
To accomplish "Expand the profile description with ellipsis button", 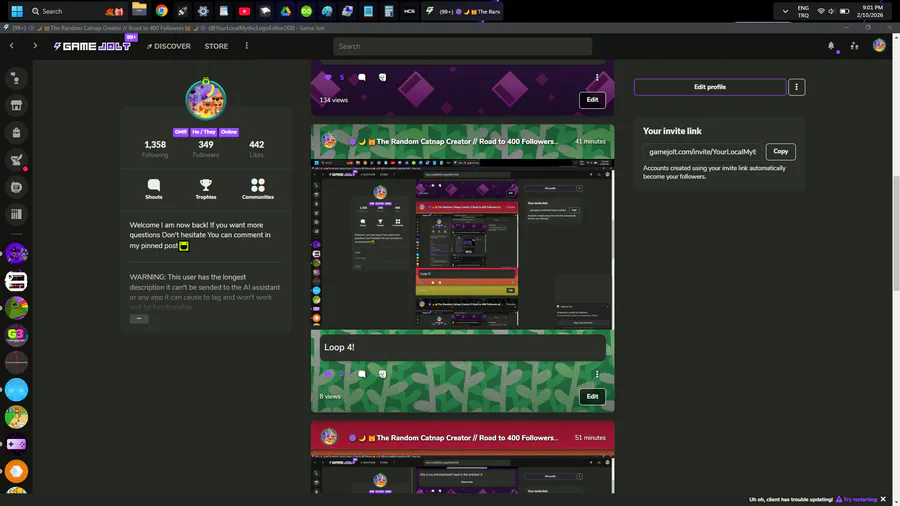I will coord(139,318).
